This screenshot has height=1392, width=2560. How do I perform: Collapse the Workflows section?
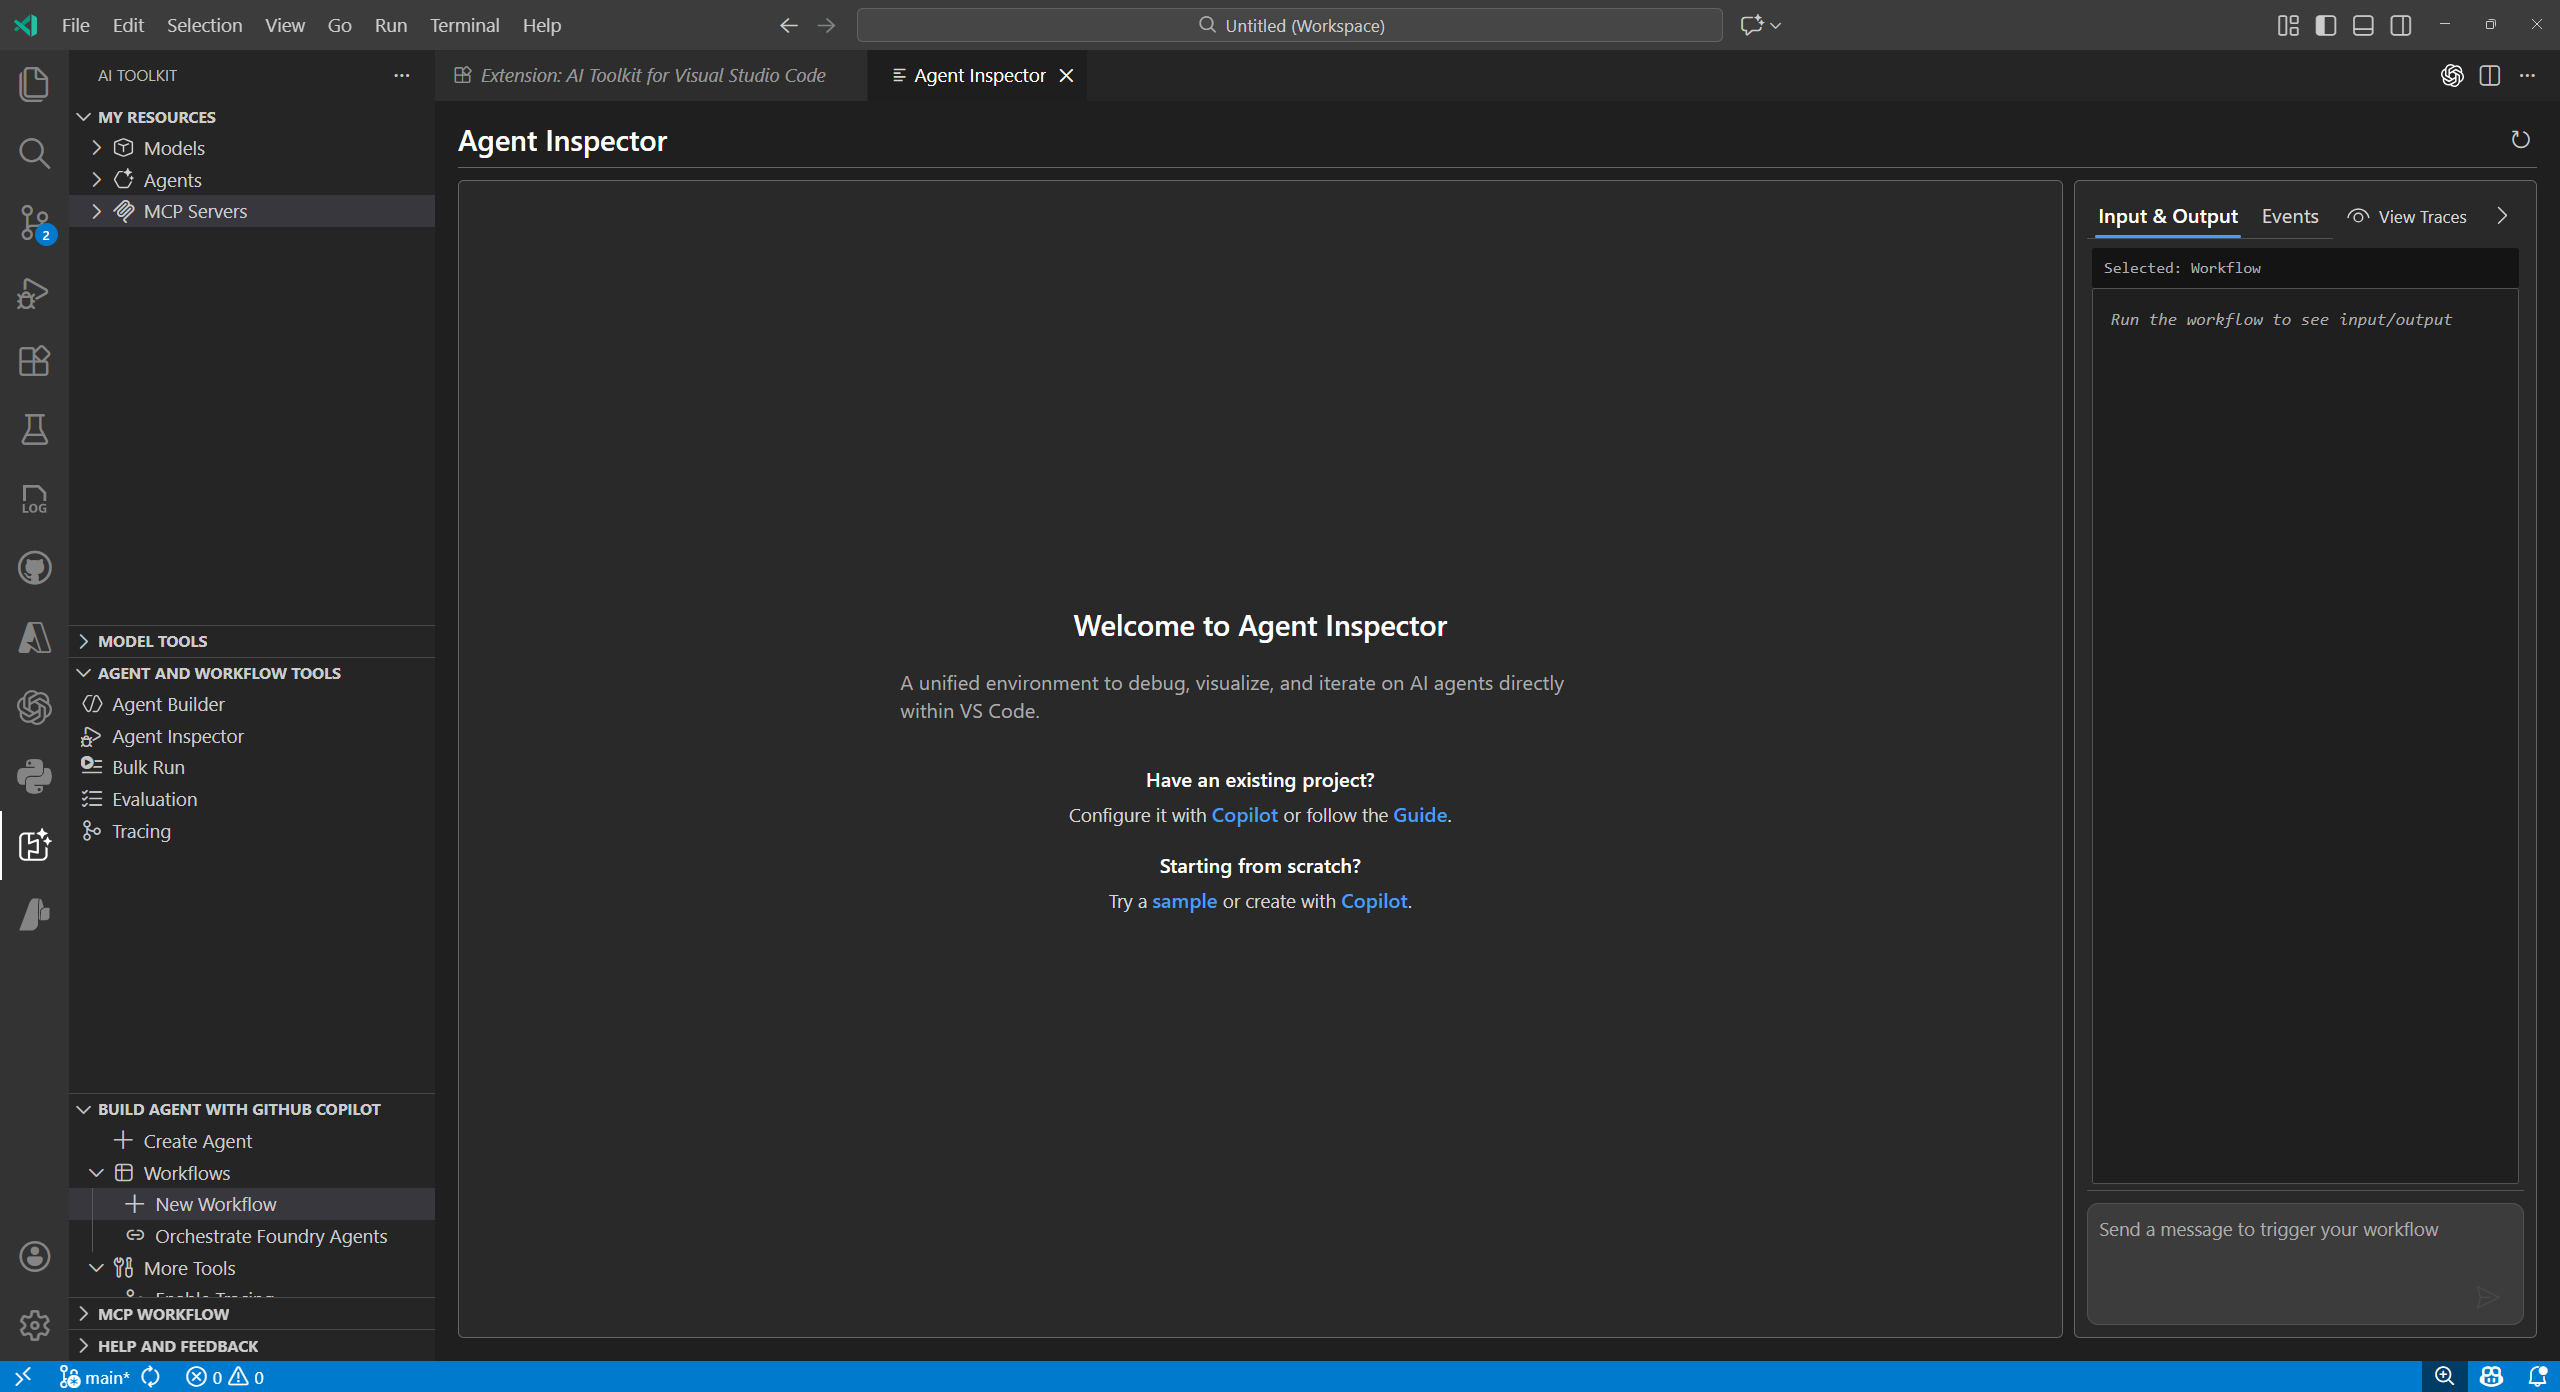(x=97, y=1172)
